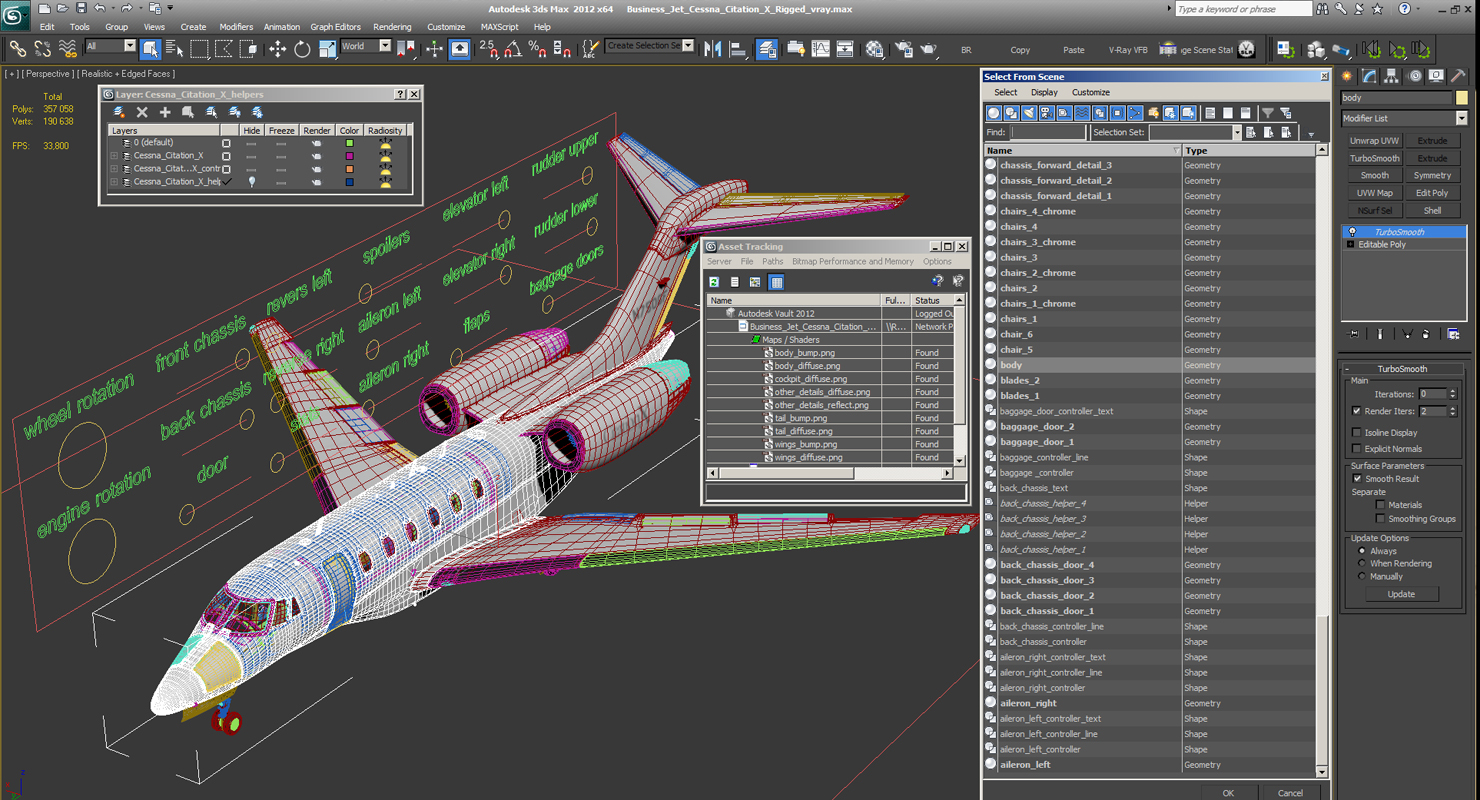Click the Render Production teapot icon
Image resolution: width=1480 pixels, height=800 pixels.
tap(929, 48)
